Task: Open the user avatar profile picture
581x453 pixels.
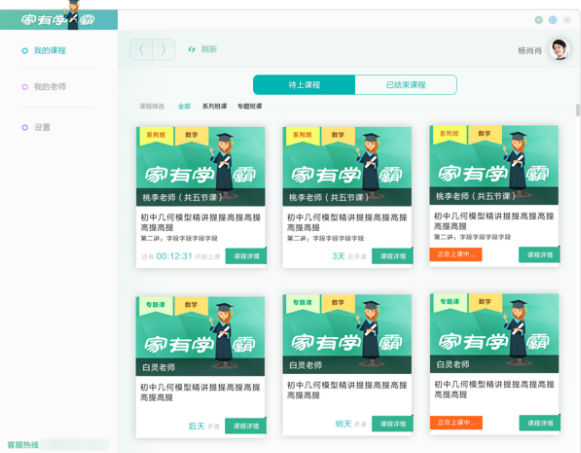Action: [560, 49]
